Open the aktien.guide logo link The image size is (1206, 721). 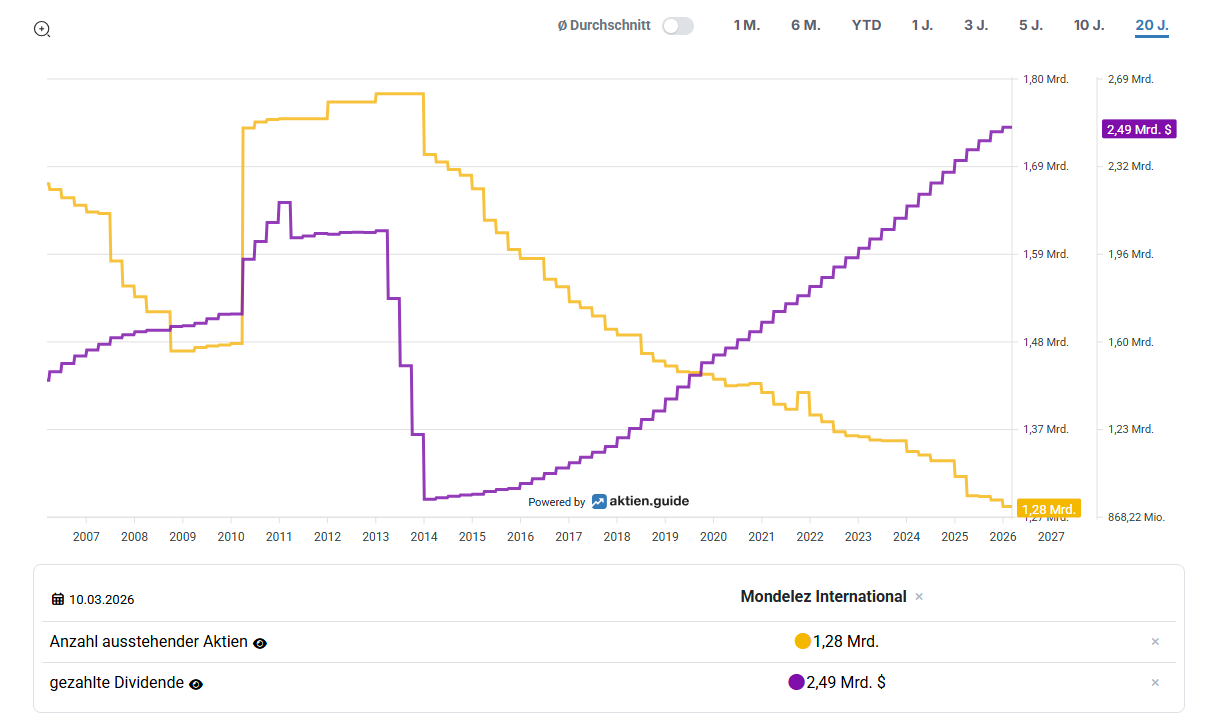[640, 501]
